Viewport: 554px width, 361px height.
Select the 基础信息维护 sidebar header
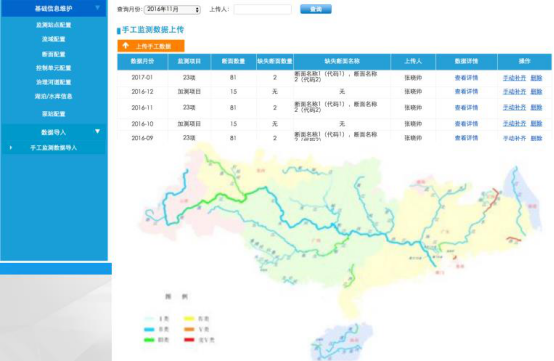(54, 8)
